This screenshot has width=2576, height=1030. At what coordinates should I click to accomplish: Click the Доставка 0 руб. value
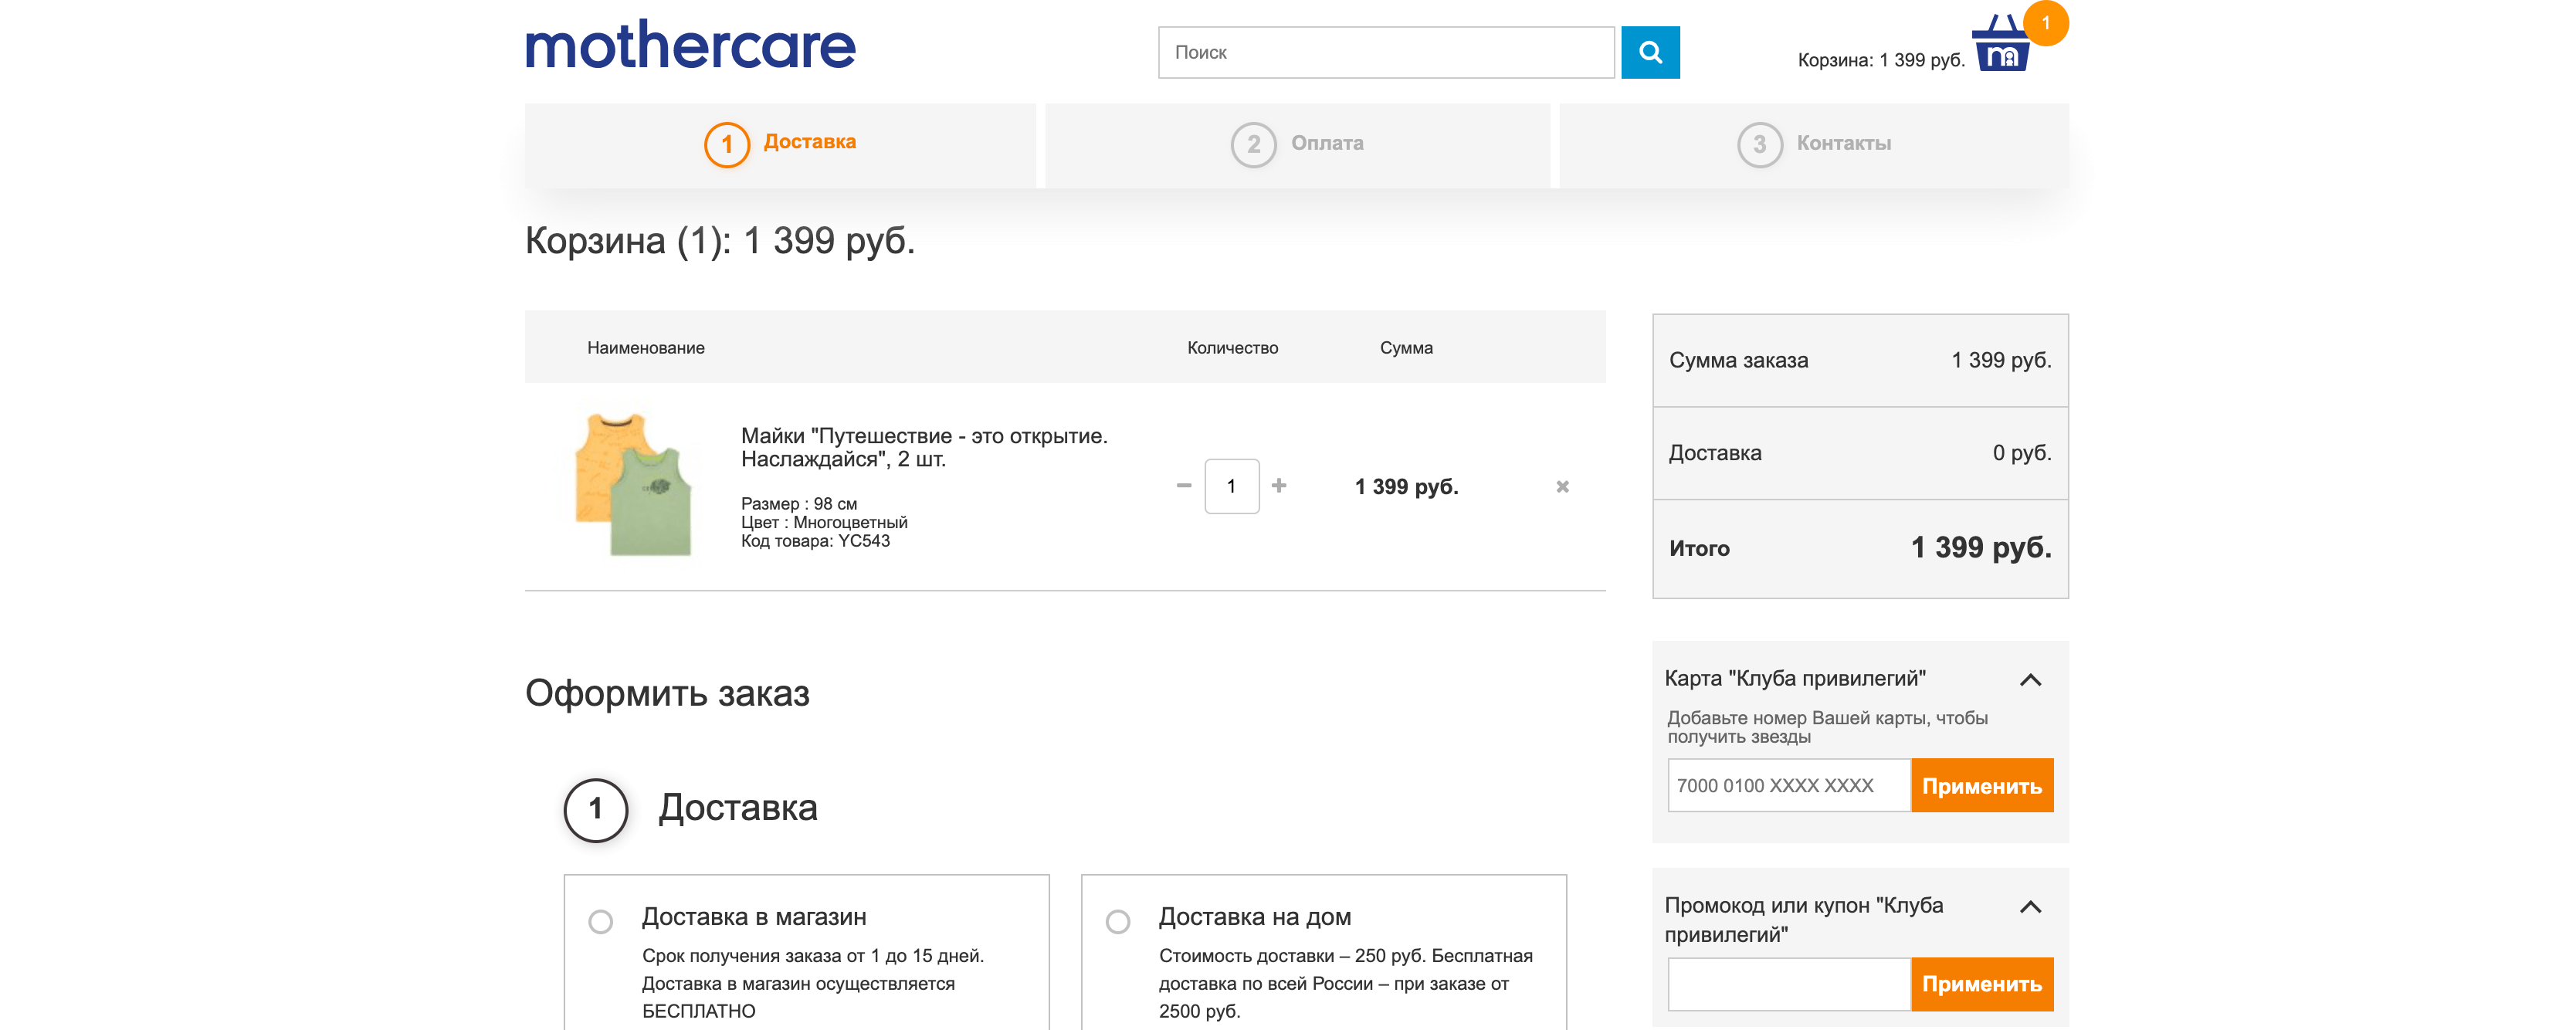(2021, 453)
